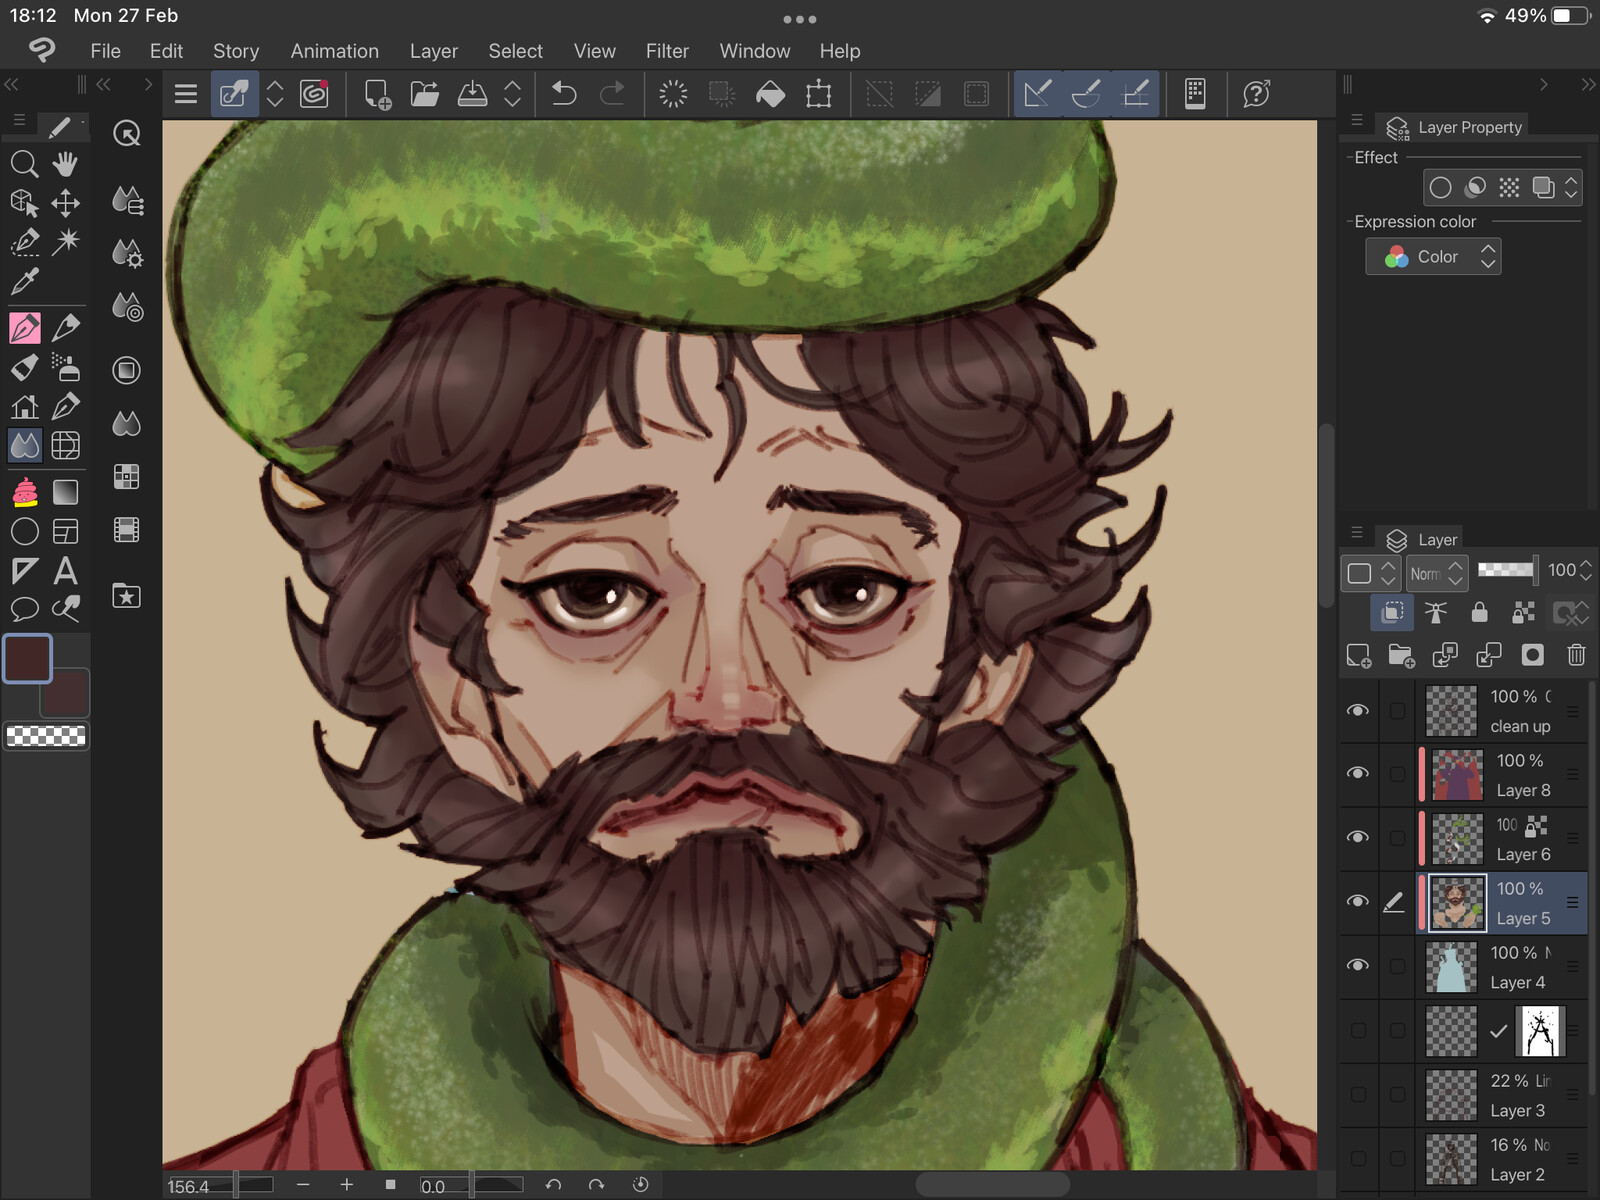Image resolution: width=1600 pixels, height=1200 pixels.
Task: Open the layer blending mode dropdown
Action: click(1436, 573)
